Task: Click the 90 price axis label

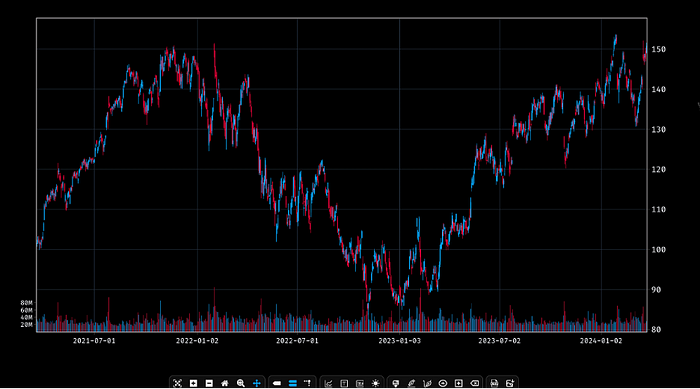Action: (x=656, y=290)
